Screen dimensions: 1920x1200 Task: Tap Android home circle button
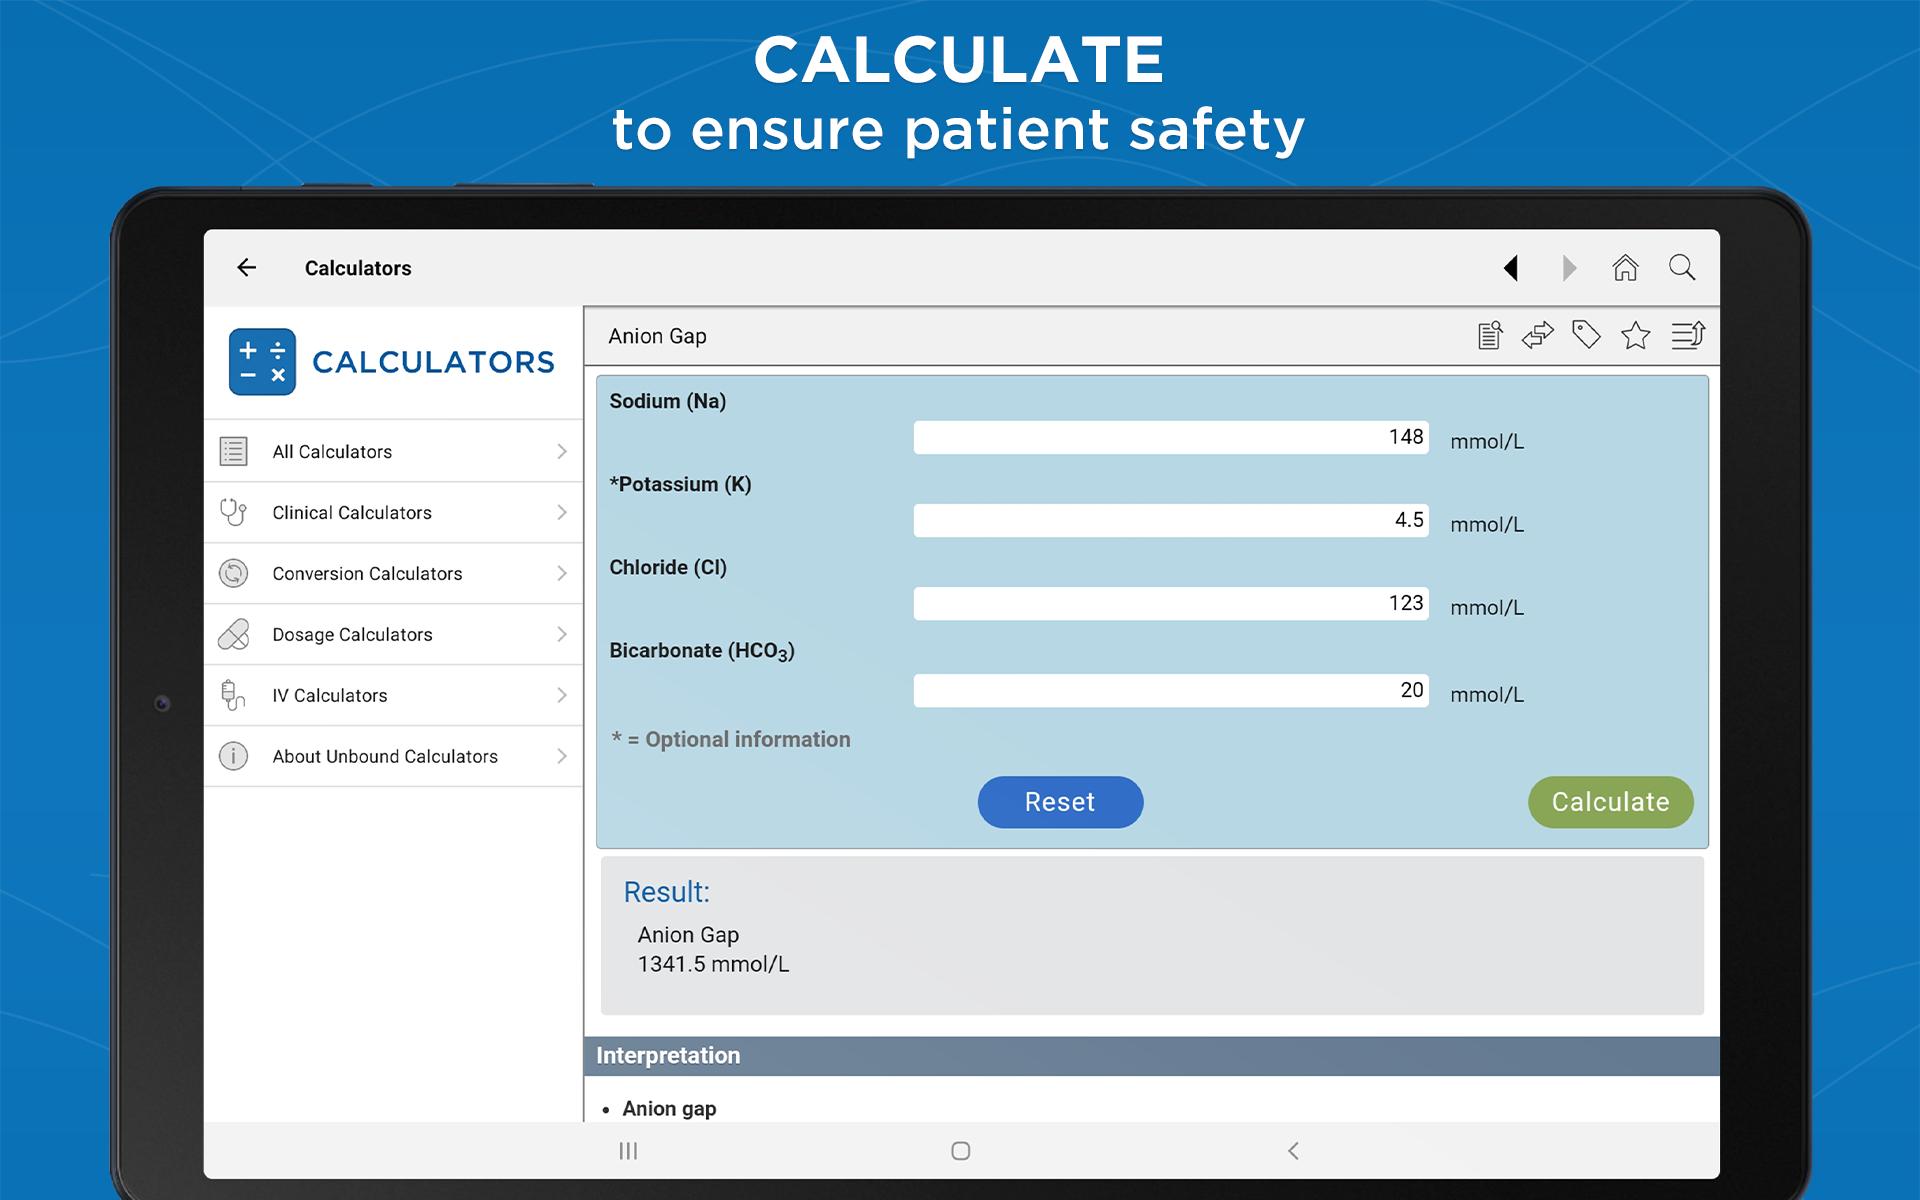961,1151
